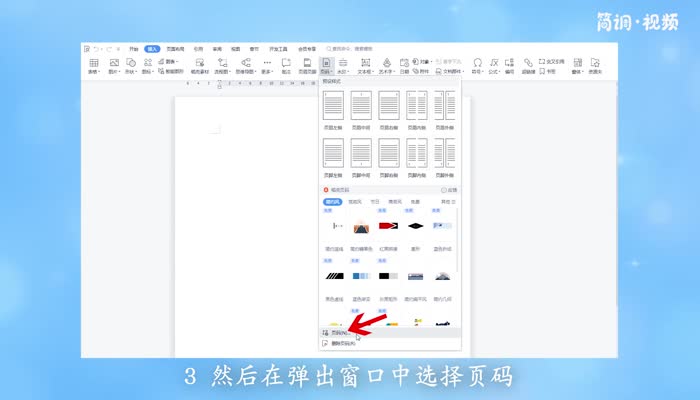Select the 简约风 style category tab
The width and height of the screenshot is (700, 400).
click(x=332, y=201)
